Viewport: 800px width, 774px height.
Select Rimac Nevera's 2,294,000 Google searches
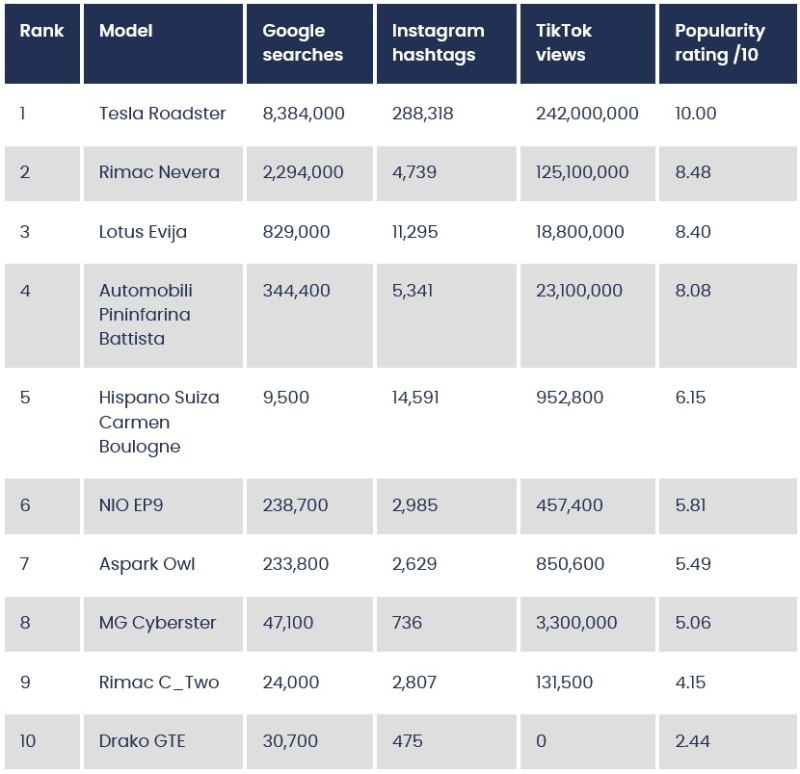pos(303,172)
